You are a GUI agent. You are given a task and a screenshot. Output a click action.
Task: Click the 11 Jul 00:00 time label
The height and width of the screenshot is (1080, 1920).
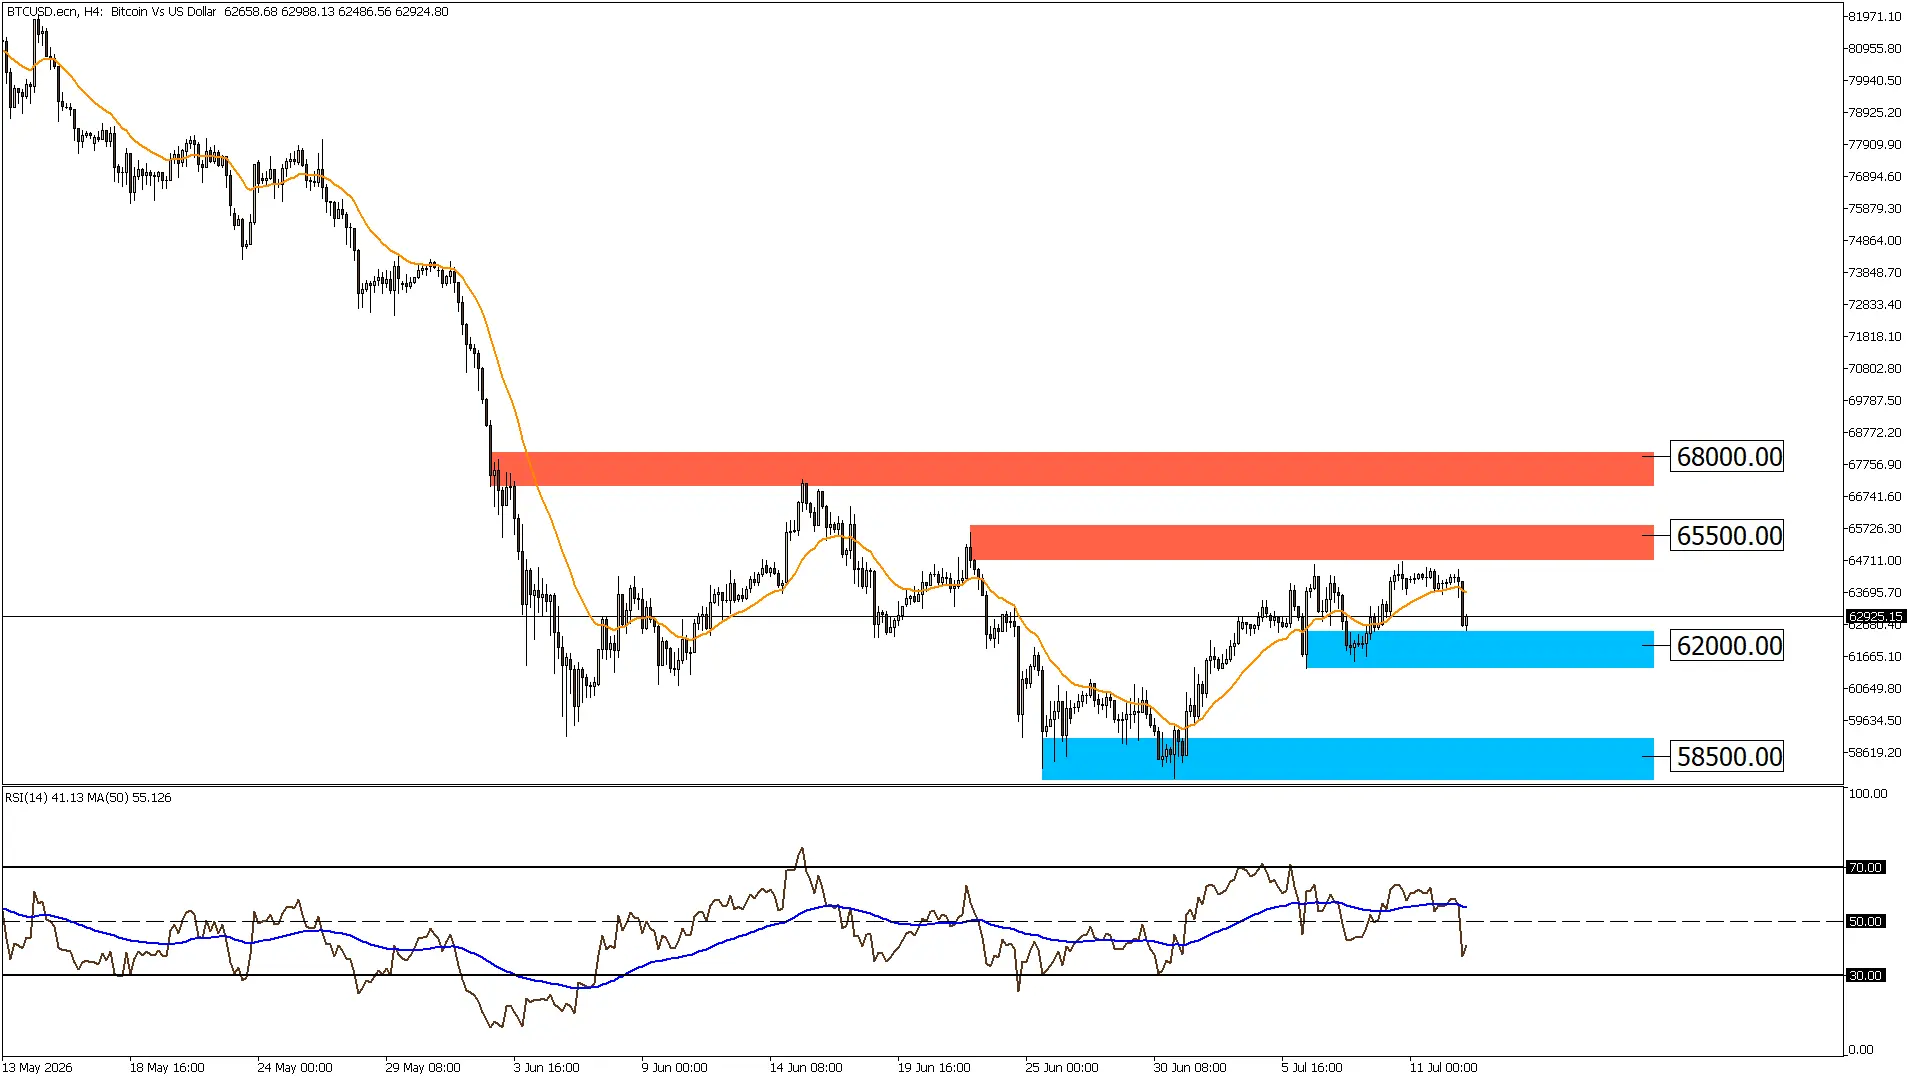tap(1443, 1068)
